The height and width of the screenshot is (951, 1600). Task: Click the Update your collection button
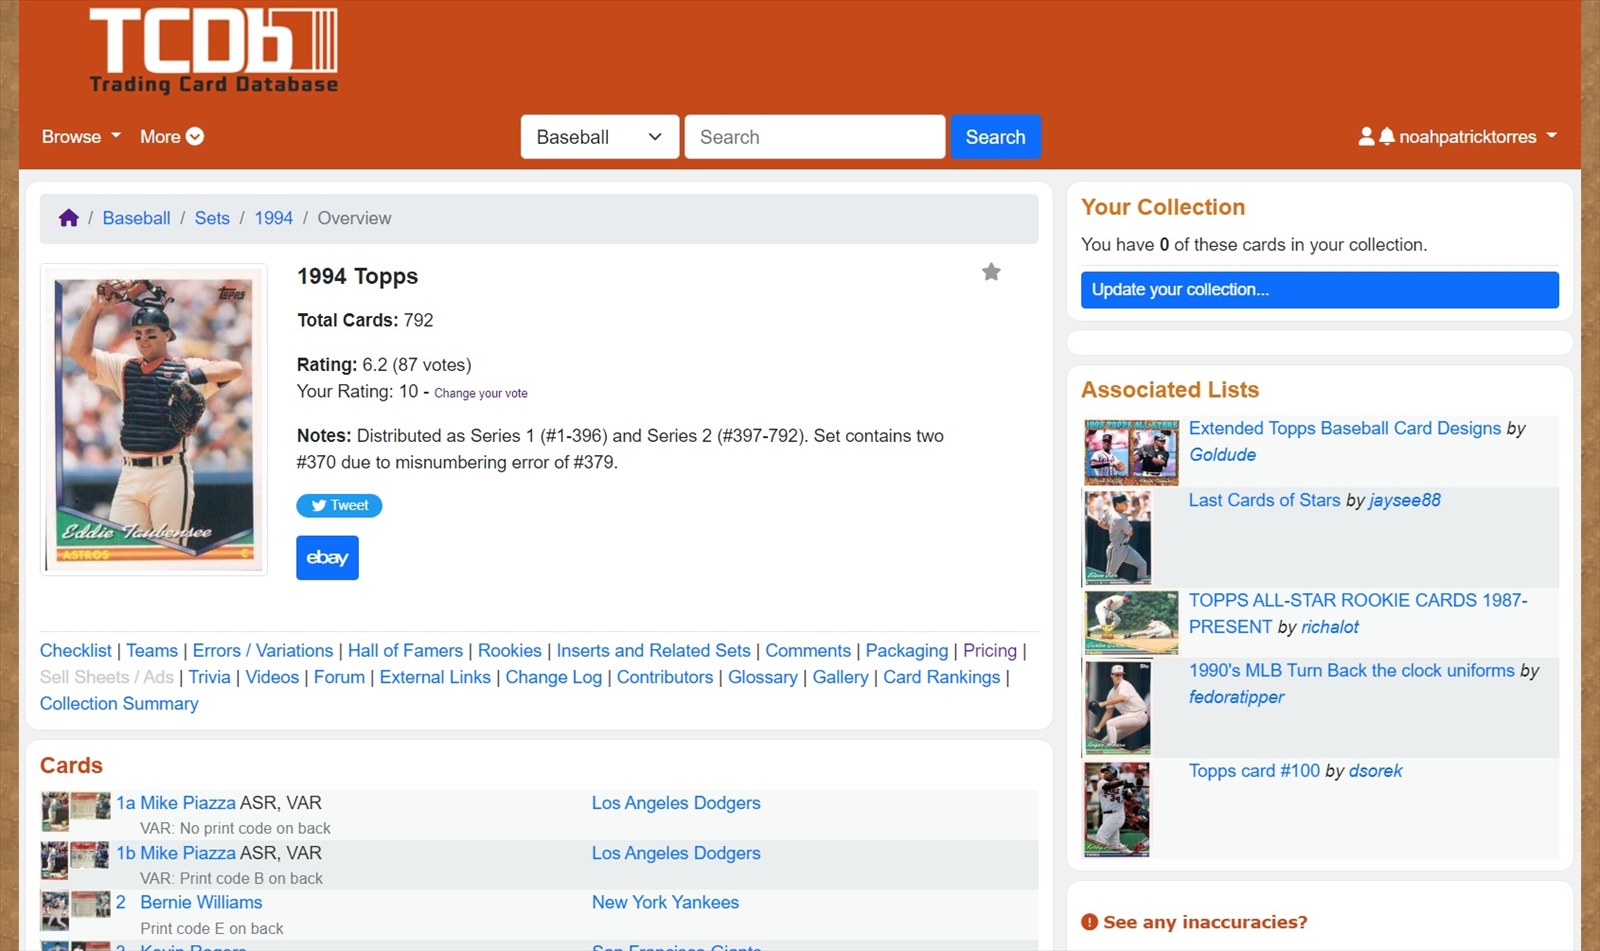(x=1319, y=290)
